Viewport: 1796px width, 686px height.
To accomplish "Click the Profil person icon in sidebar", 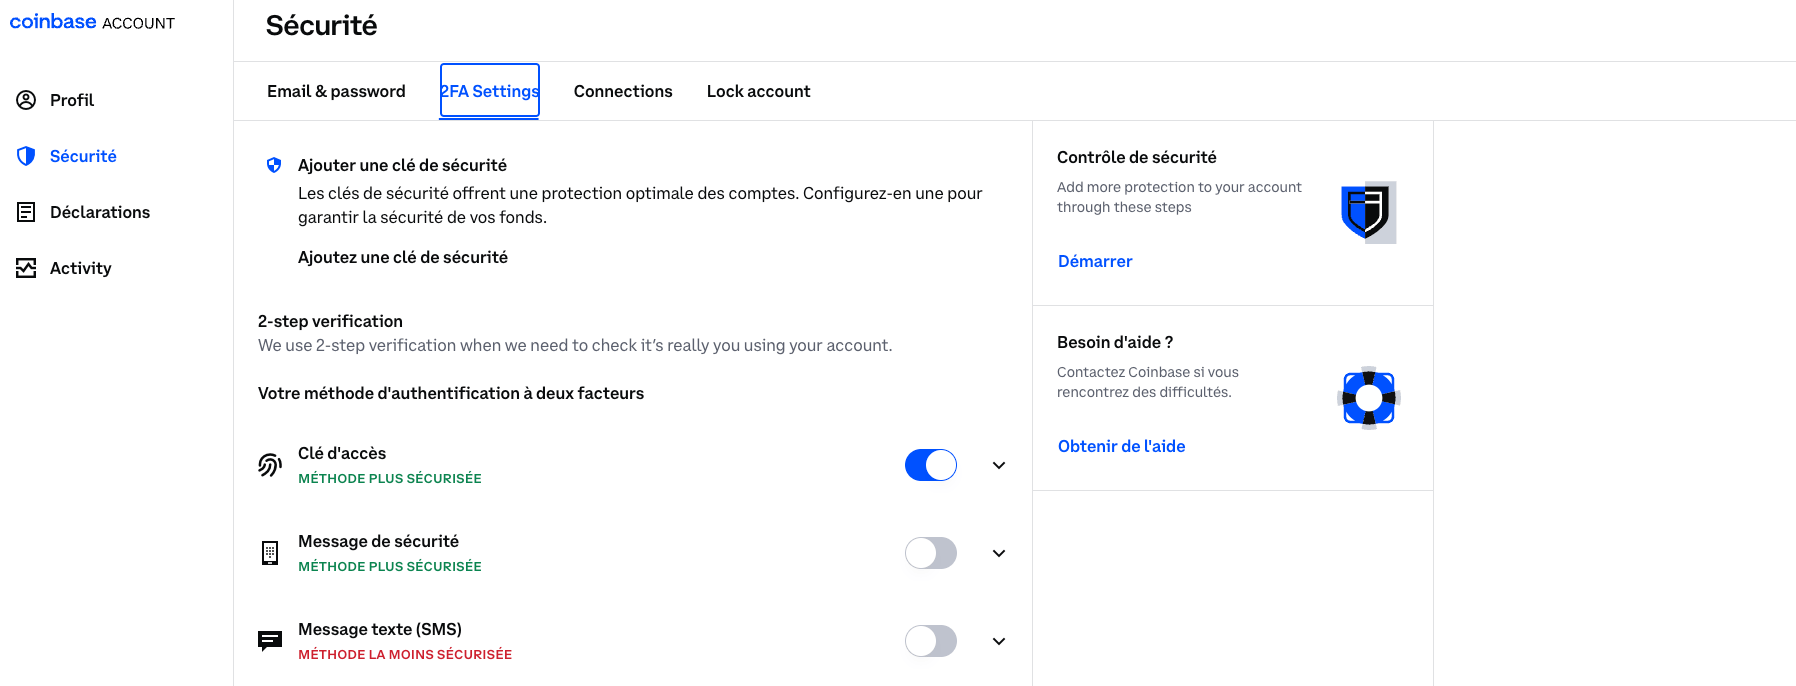I will point(26,100).
